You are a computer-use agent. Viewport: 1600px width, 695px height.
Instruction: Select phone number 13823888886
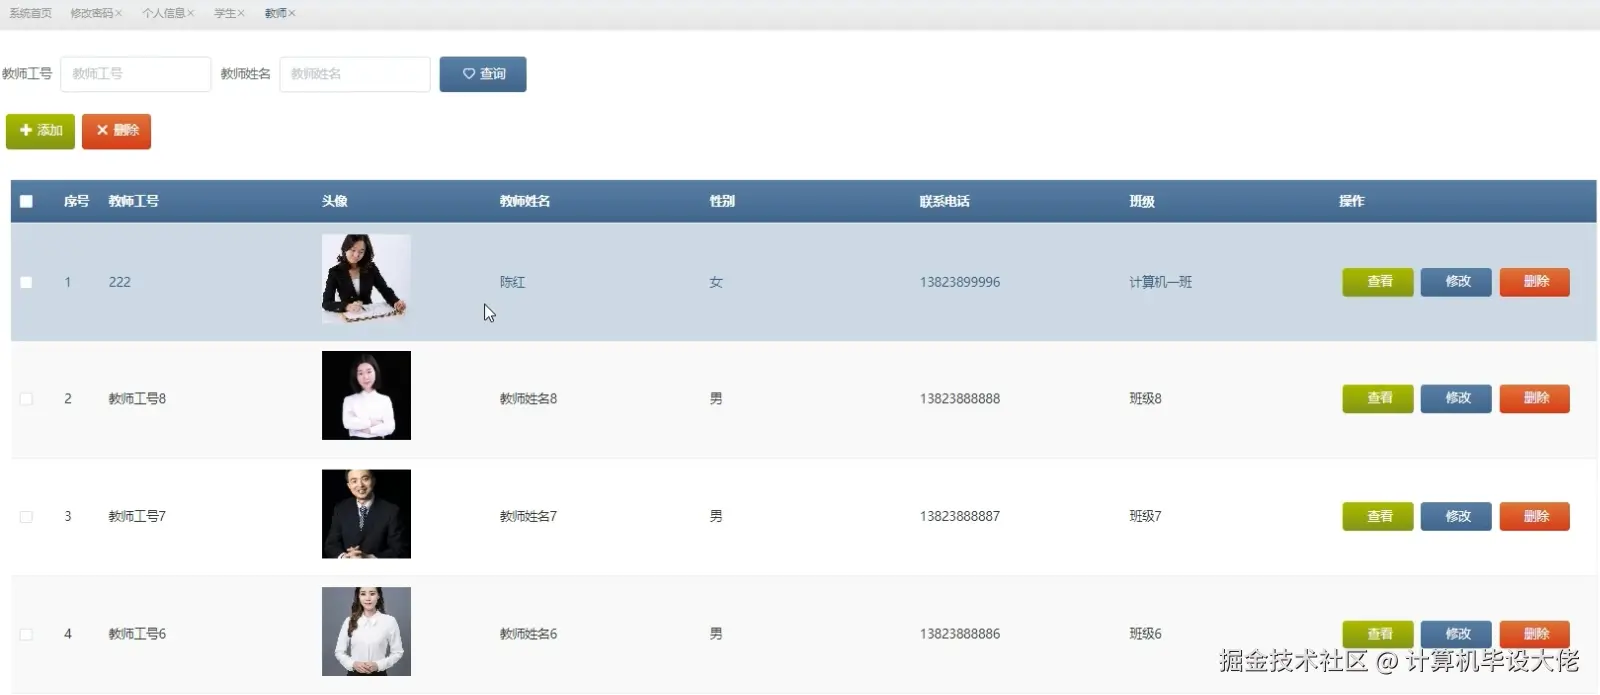[x=960, y=634]
